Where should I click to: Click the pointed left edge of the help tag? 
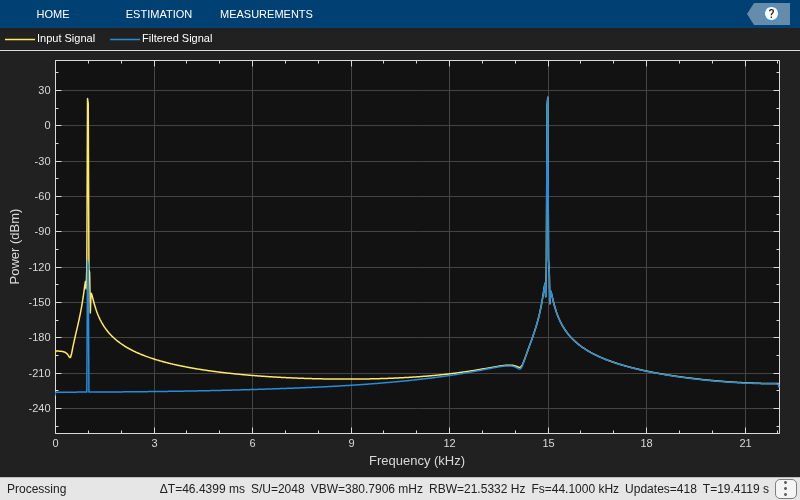point(752,14)
